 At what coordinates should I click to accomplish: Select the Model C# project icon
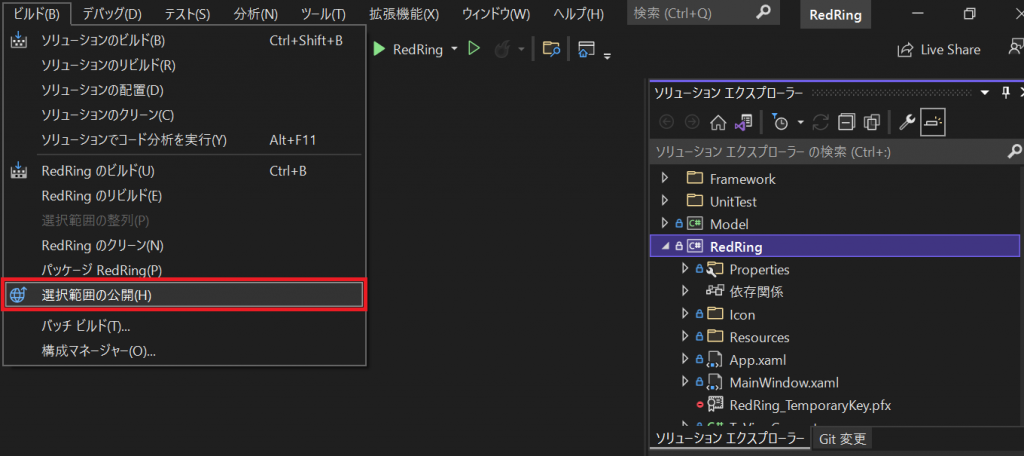[695, 223]
